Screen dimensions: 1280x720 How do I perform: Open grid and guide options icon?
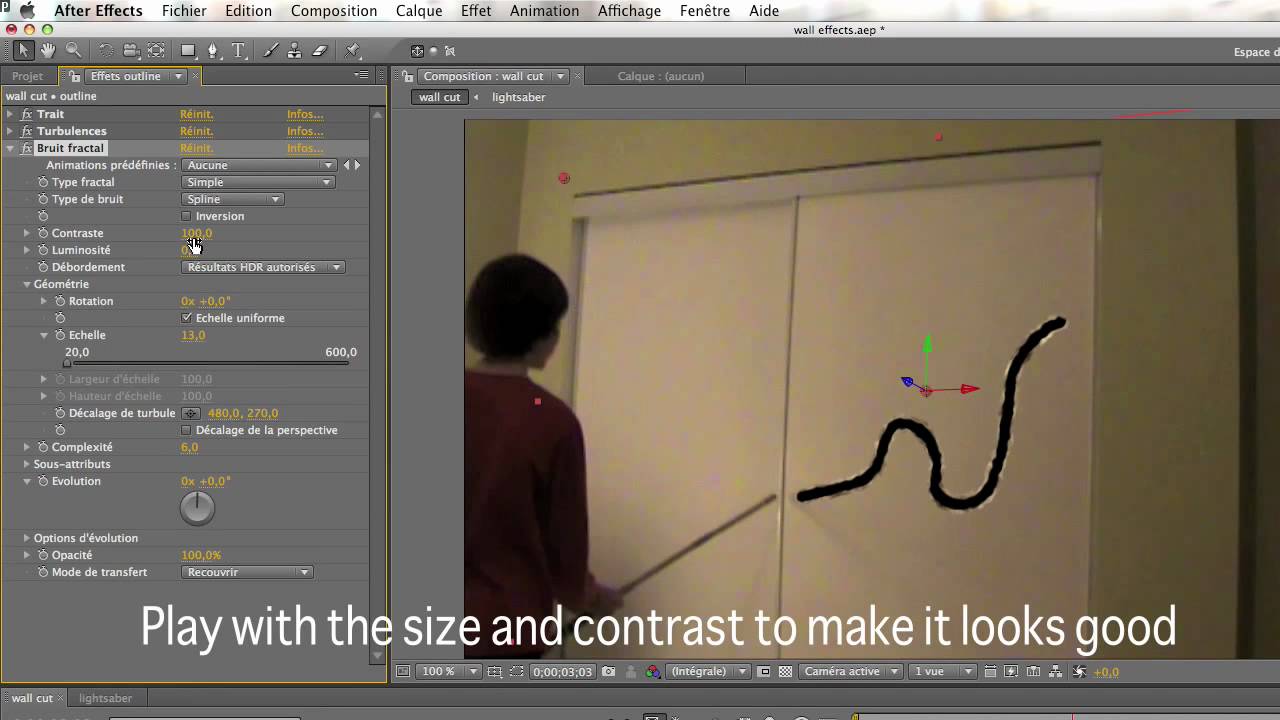point(495,672)
